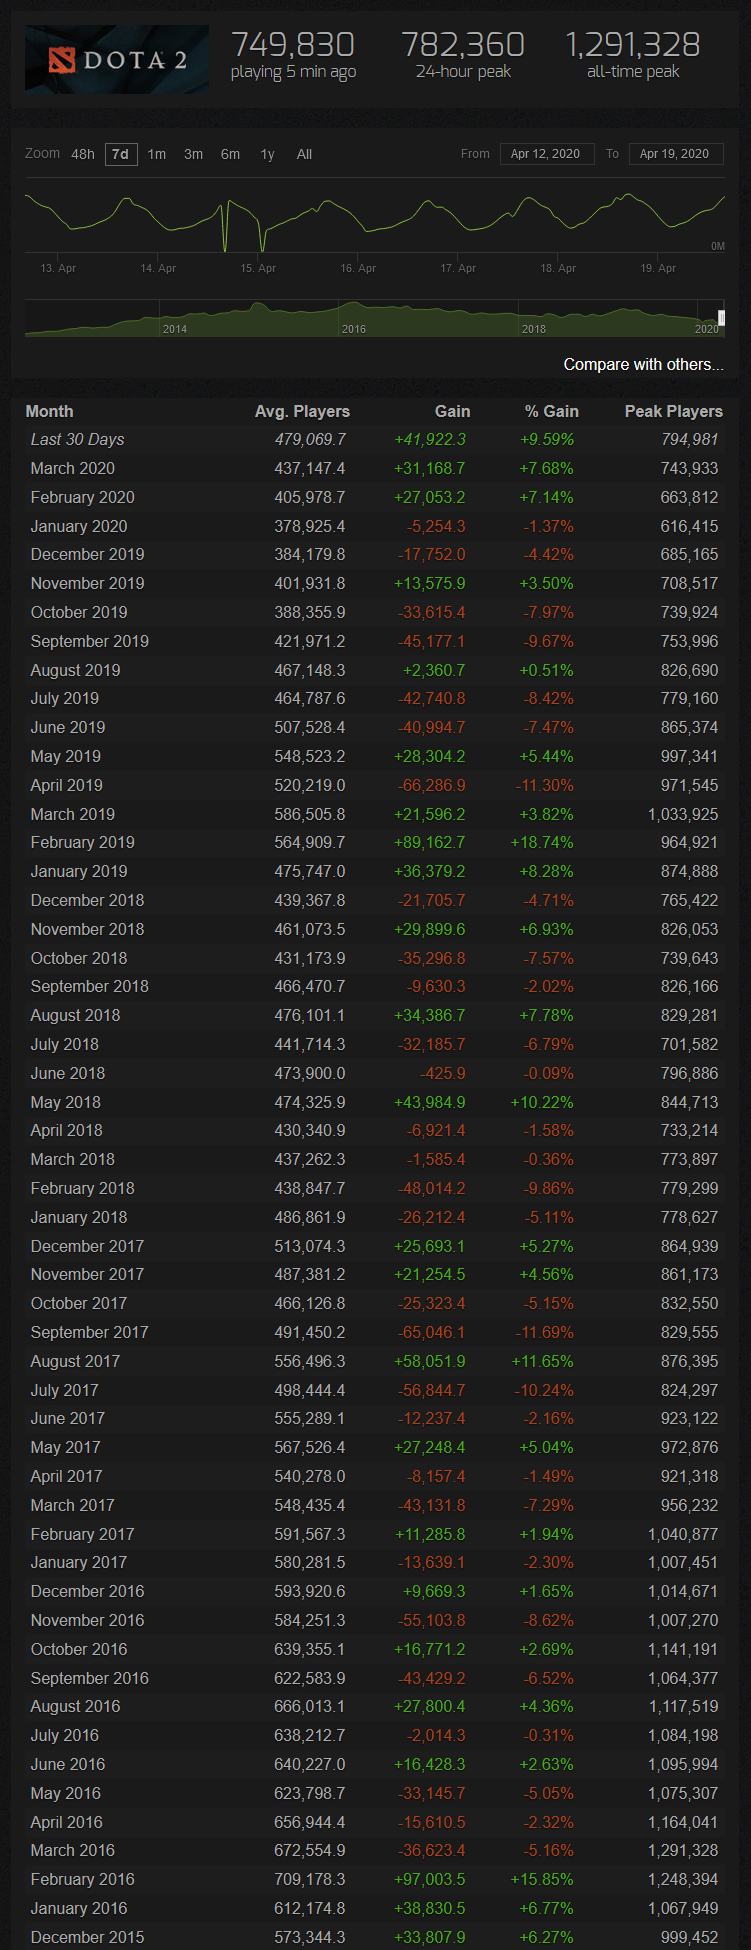Show All time range in chart

pos(304,154)
